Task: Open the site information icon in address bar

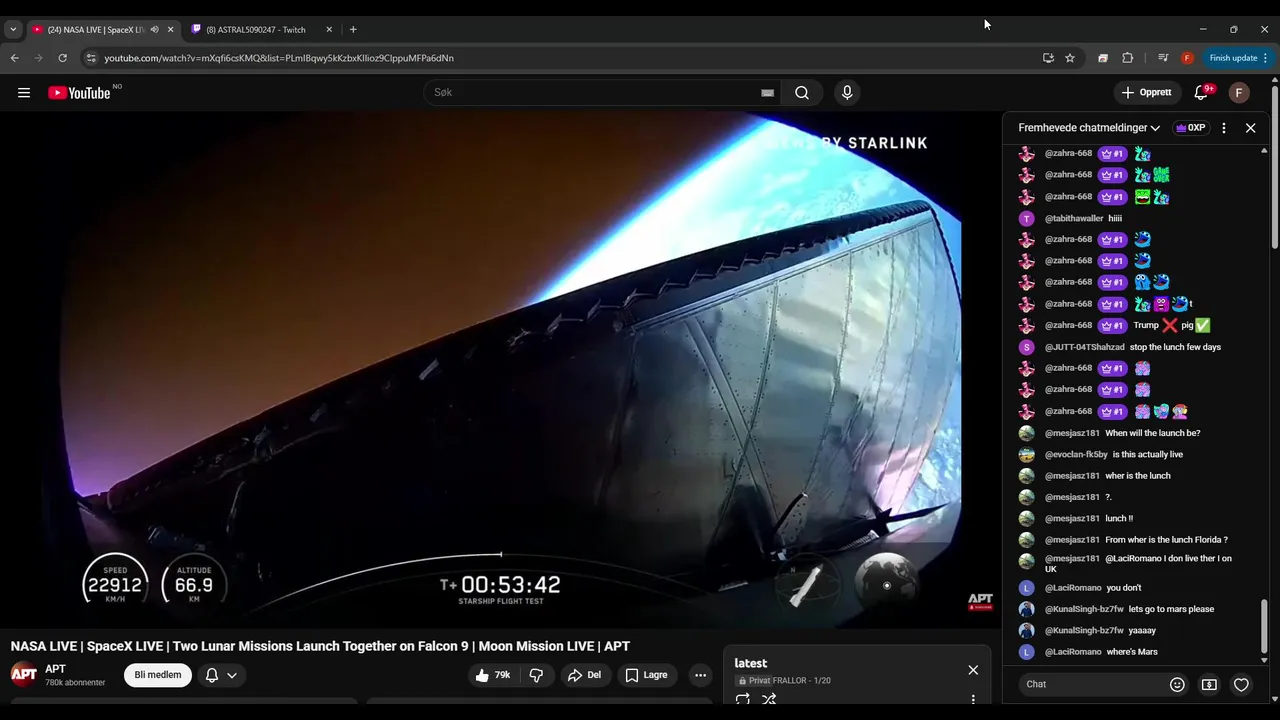Action: click(91, 58)
